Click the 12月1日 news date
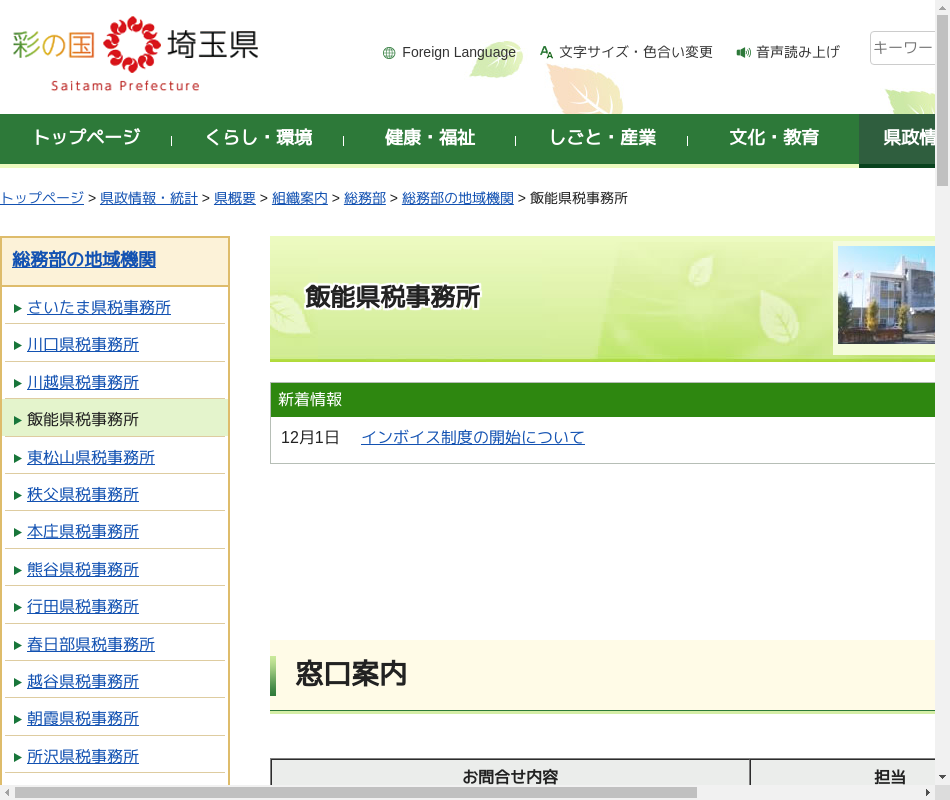The image size is (950, 800). tap(310, 438)
